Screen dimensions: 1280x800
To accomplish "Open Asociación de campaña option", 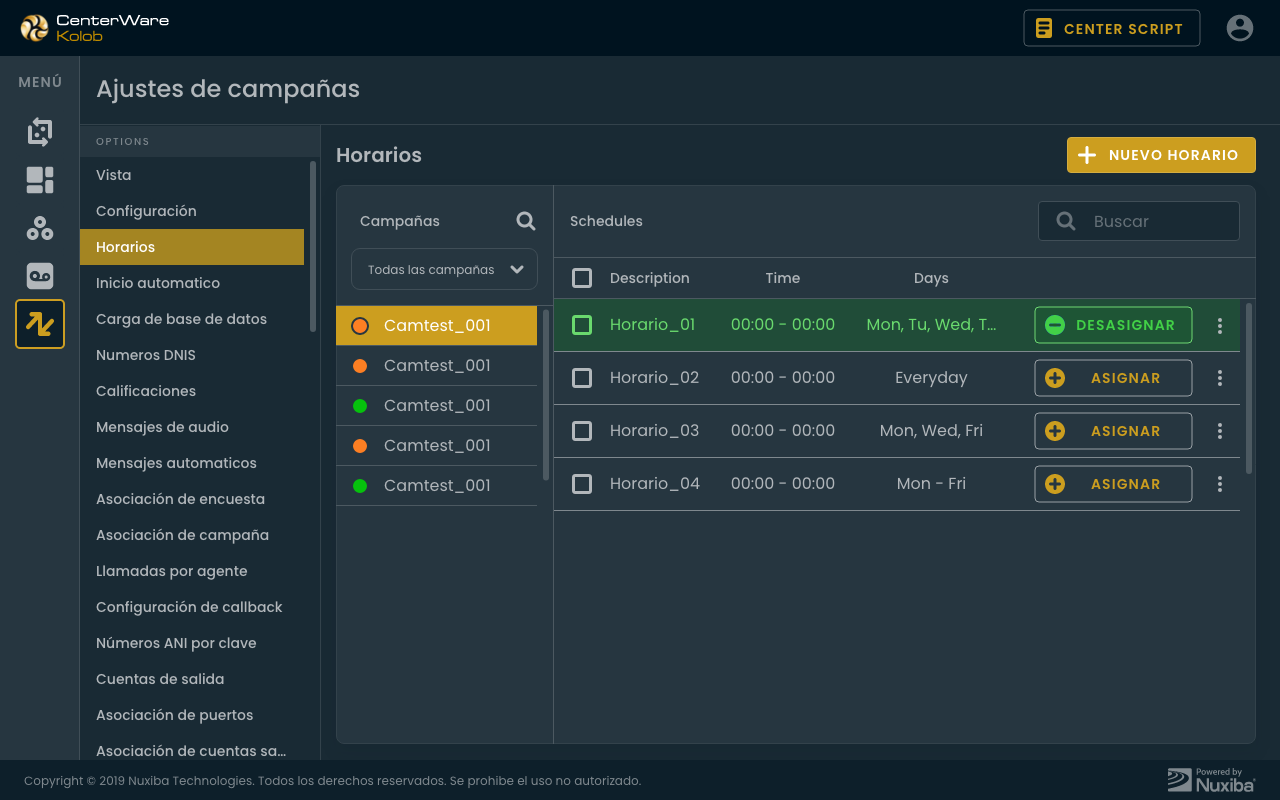I will [x=192, y=535].
